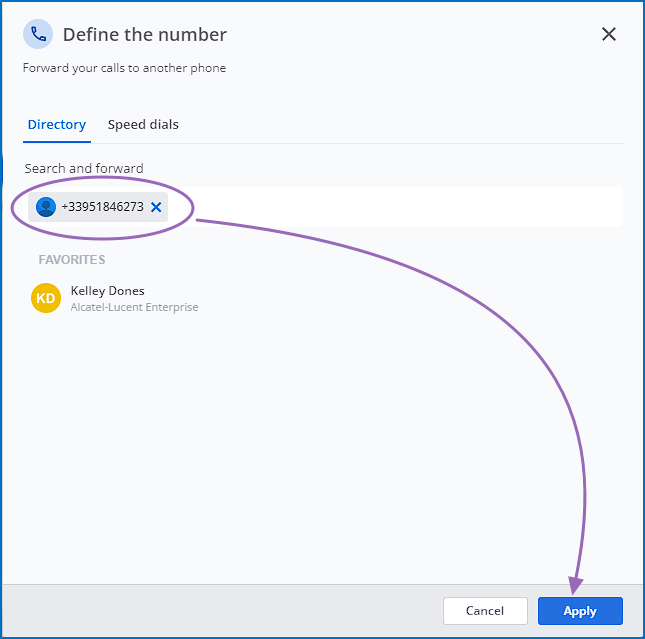Click the yellow KD avatar icon
Screen dimensions: 645x639
(46, 298)
